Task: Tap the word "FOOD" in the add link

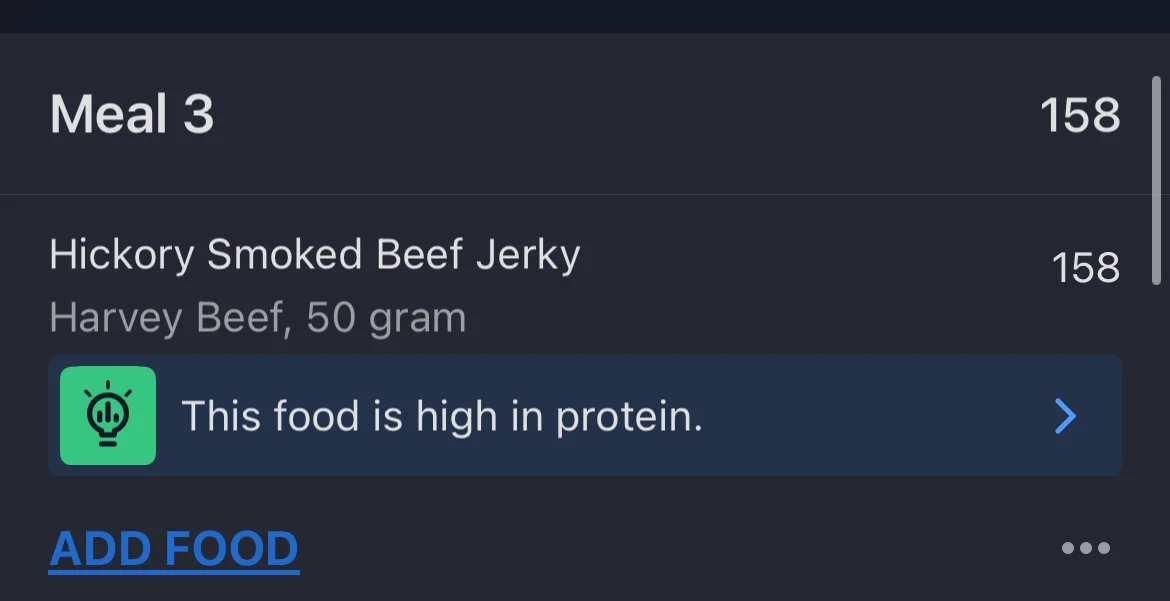Action: coord(231,549)
